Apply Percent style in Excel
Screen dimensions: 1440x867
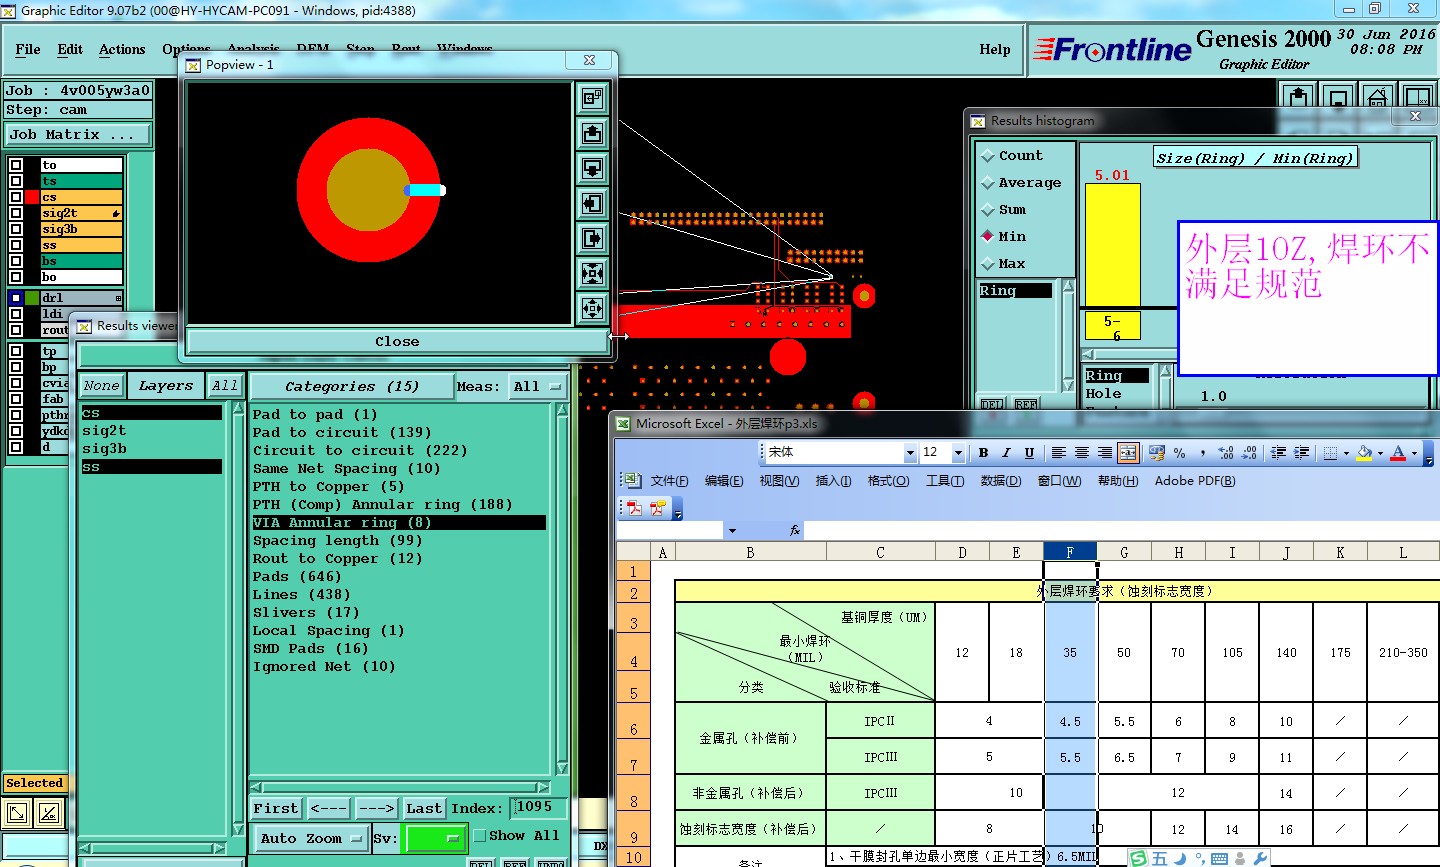point(1180,453)
